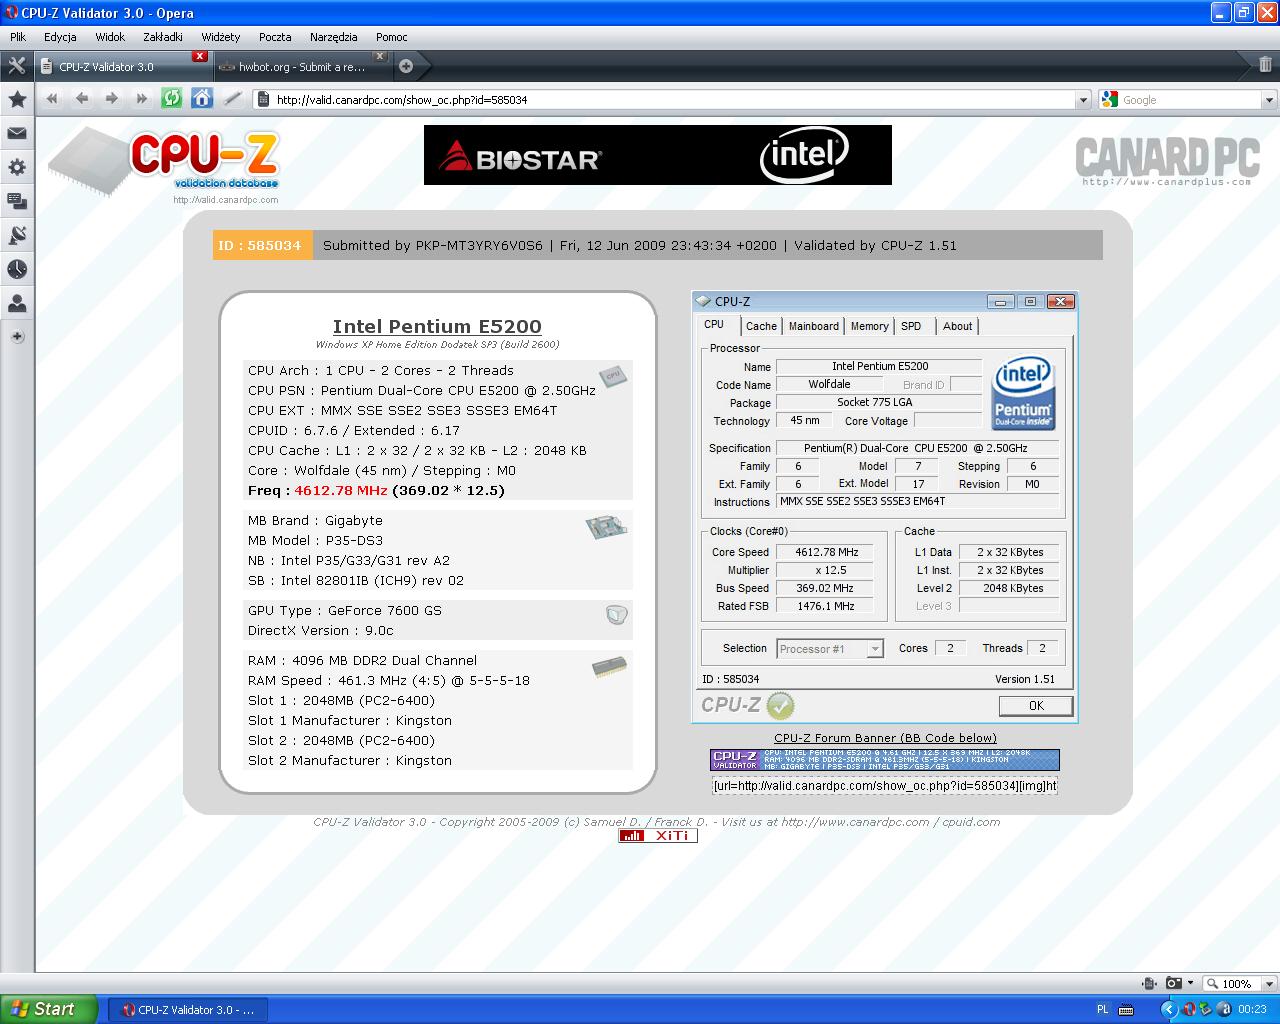Open the Contacts person panel icon
1280x1024 pixels.
coord(17,303)
